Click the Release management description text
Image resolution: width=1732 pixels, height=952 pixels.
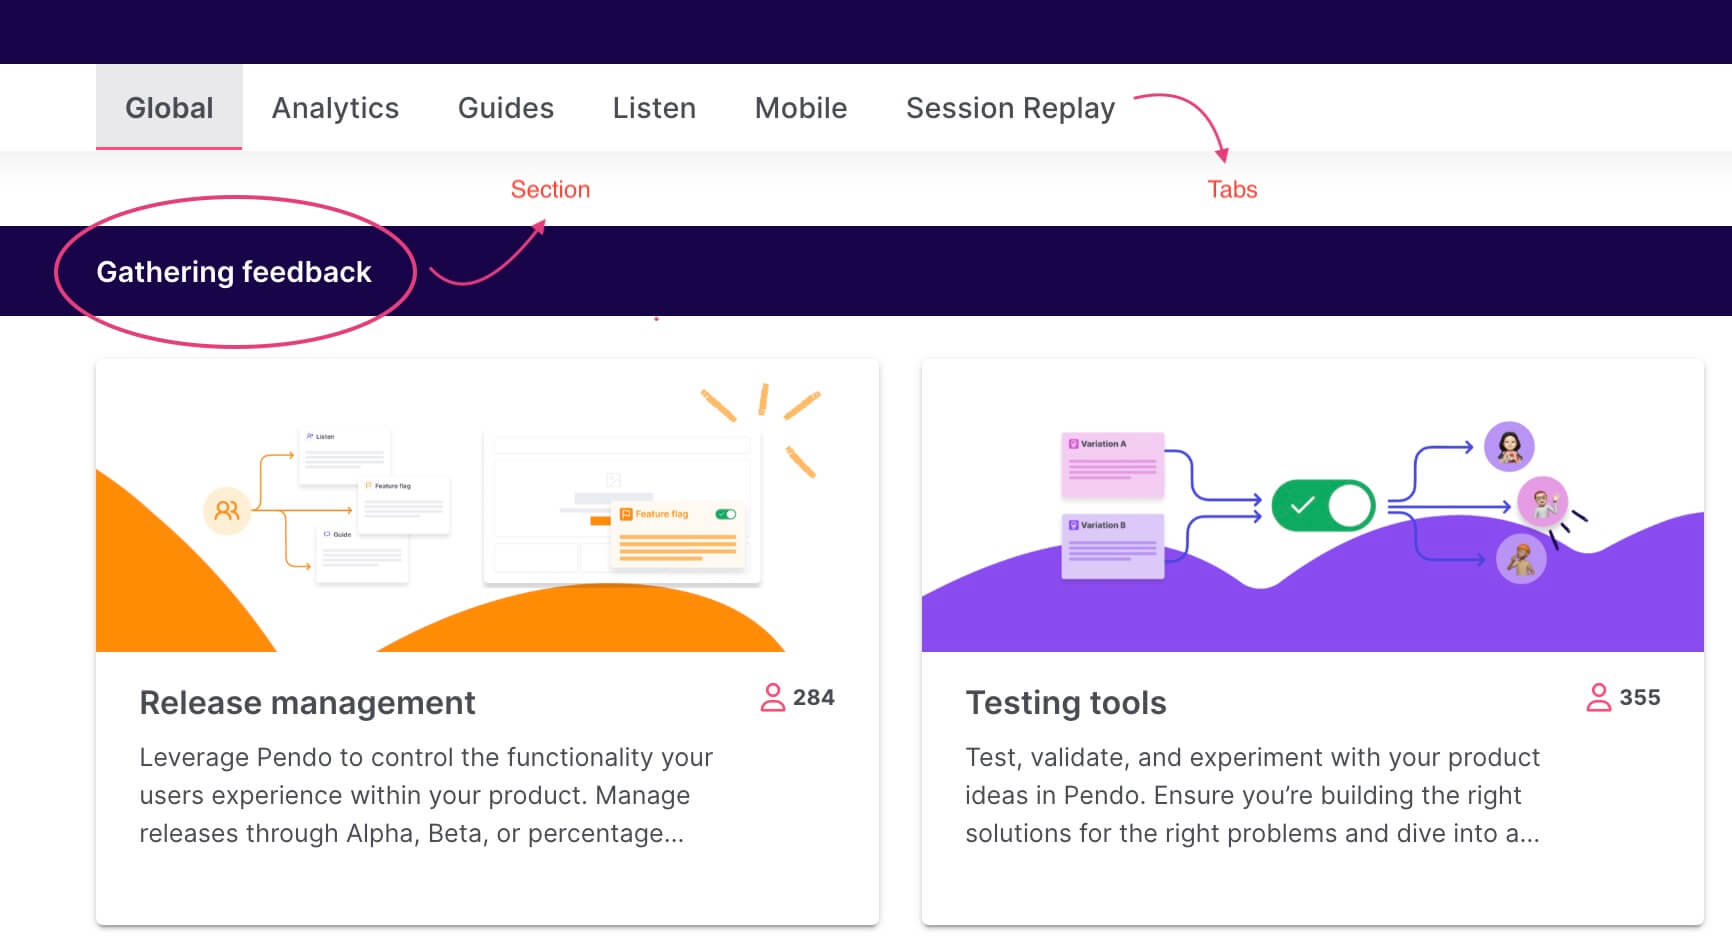tap(426, 795)
